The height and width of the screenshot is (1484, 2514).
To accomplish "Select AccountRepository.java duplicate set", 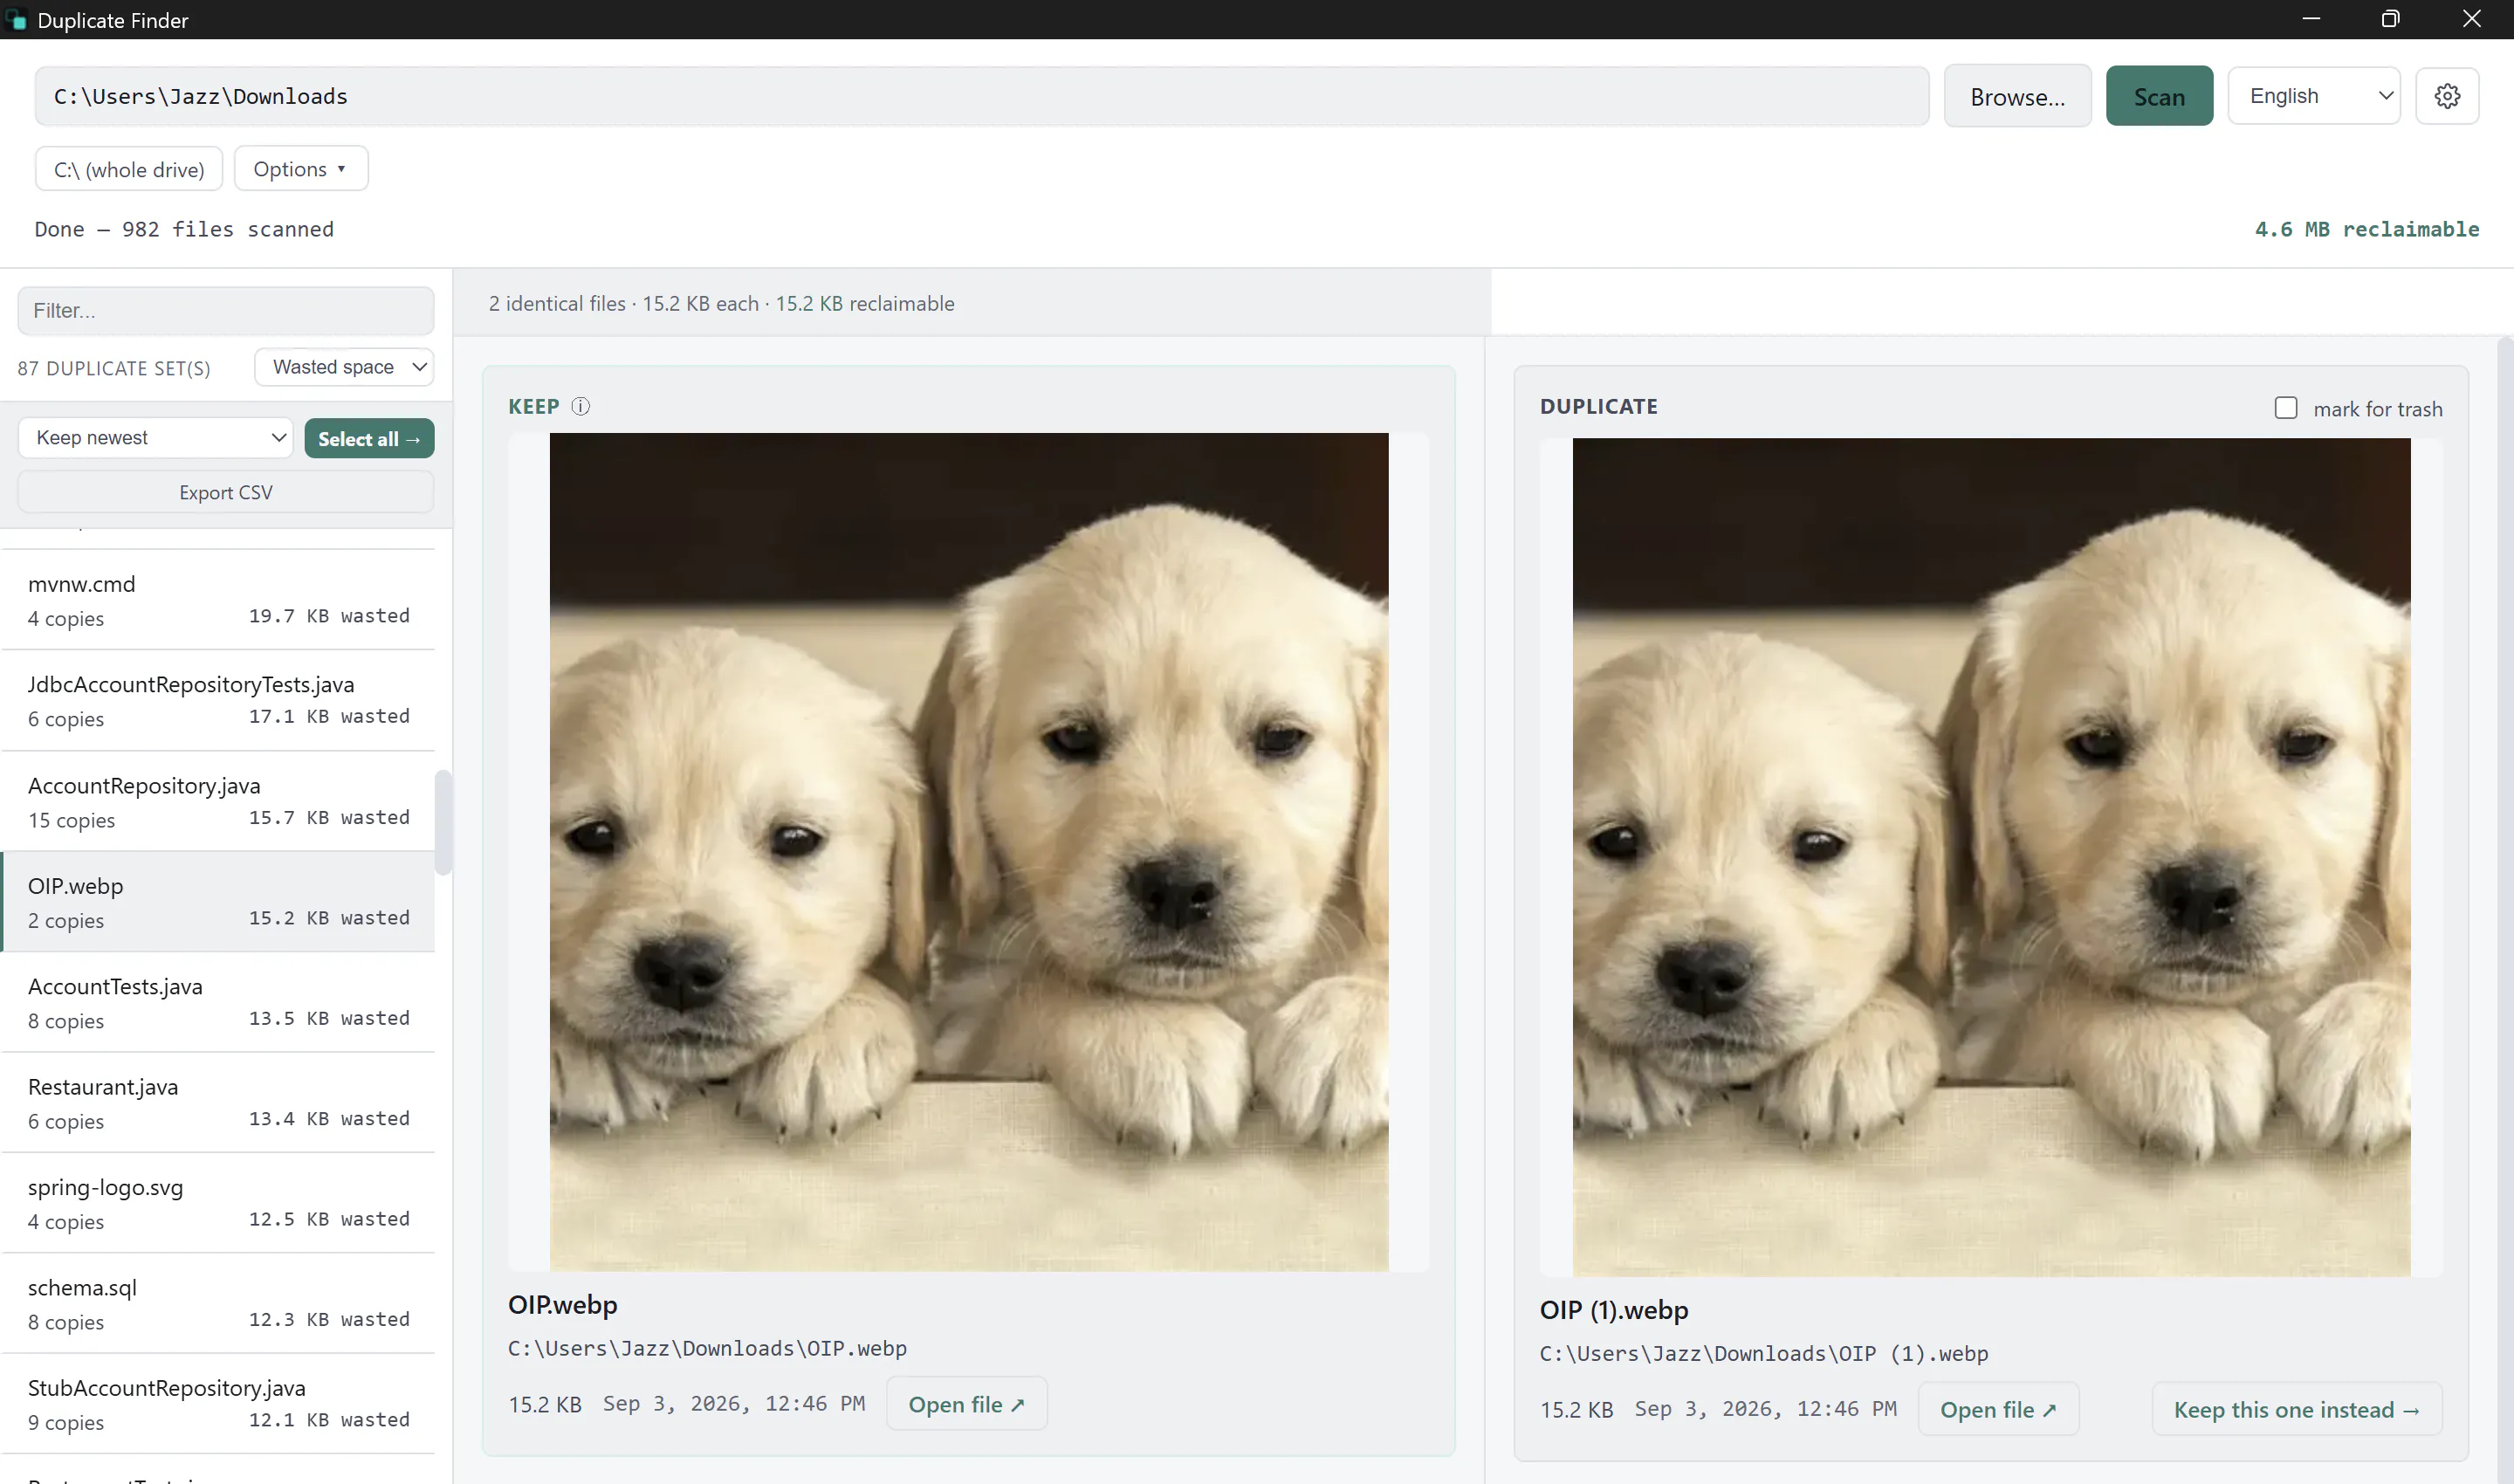I will click(x=218, y=802).
